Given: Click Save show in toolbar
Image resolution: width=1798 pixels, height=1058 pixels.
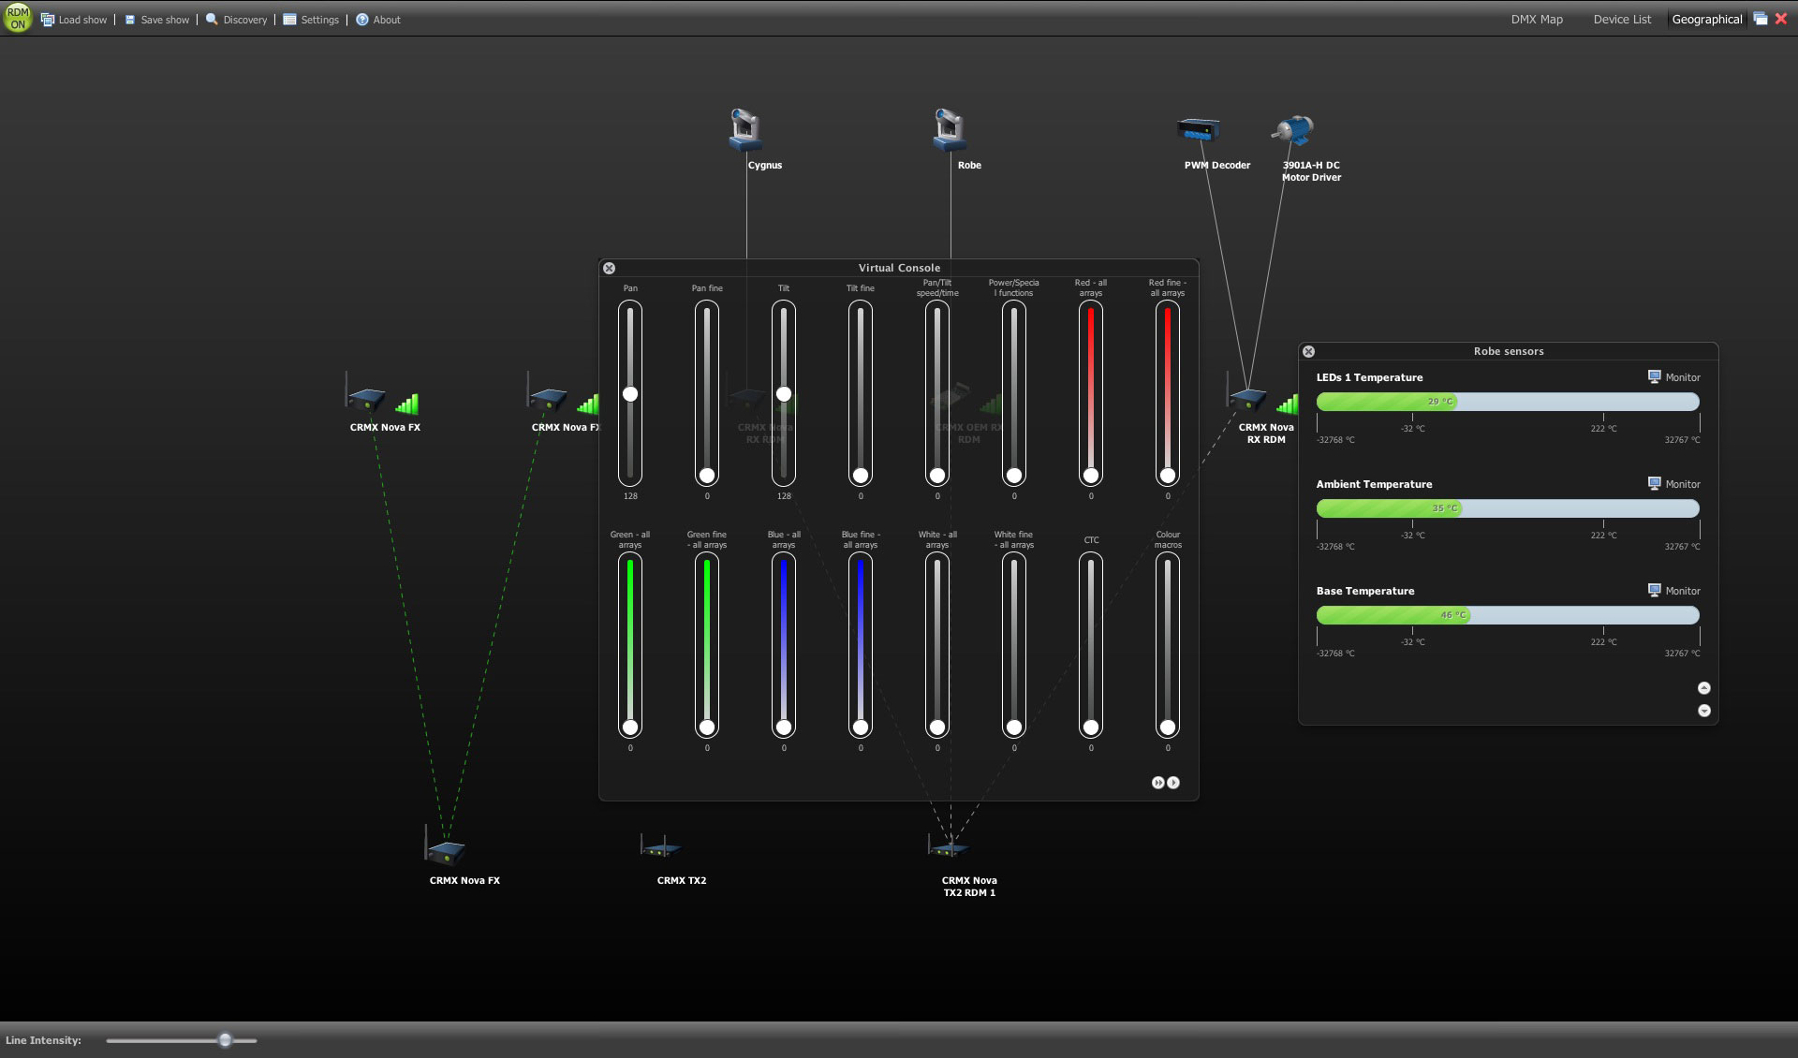Looking at the screenshot, I should tap(157, 19).
